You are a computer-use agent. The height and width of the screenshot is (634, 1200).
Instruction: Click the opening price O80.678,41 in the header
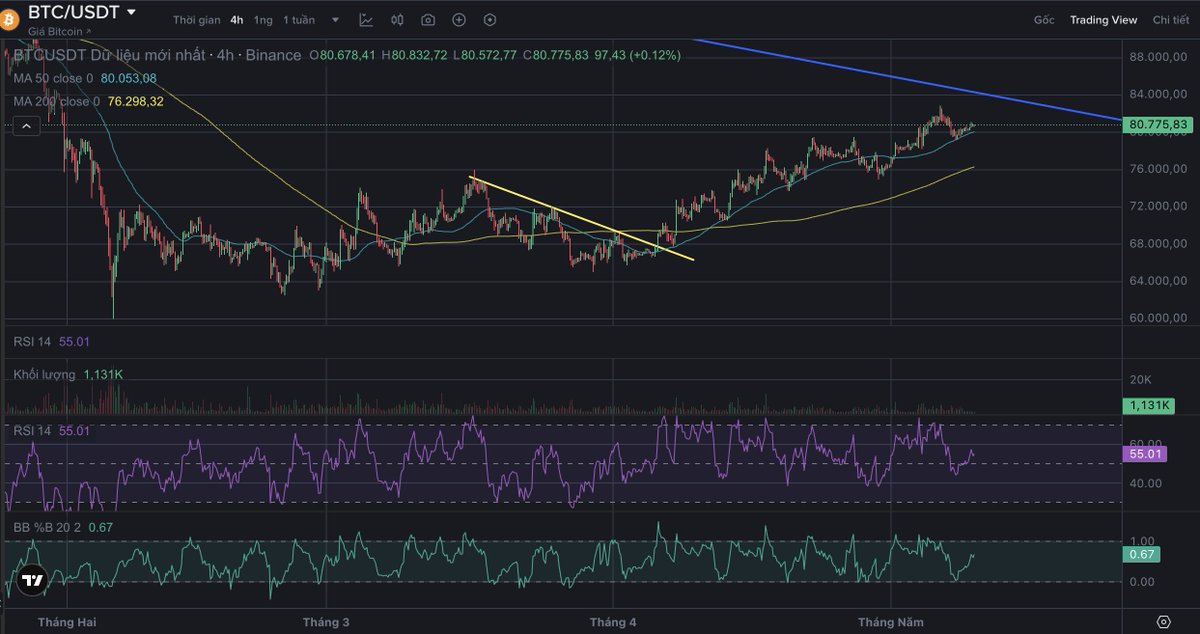point(343,55)
